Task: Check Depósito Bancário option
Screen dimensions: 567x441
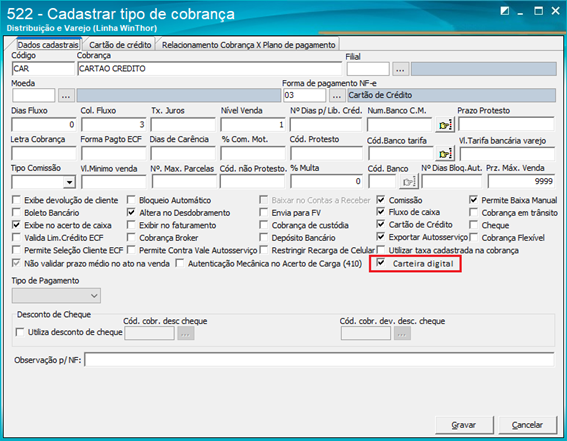Action: point(264,237)
